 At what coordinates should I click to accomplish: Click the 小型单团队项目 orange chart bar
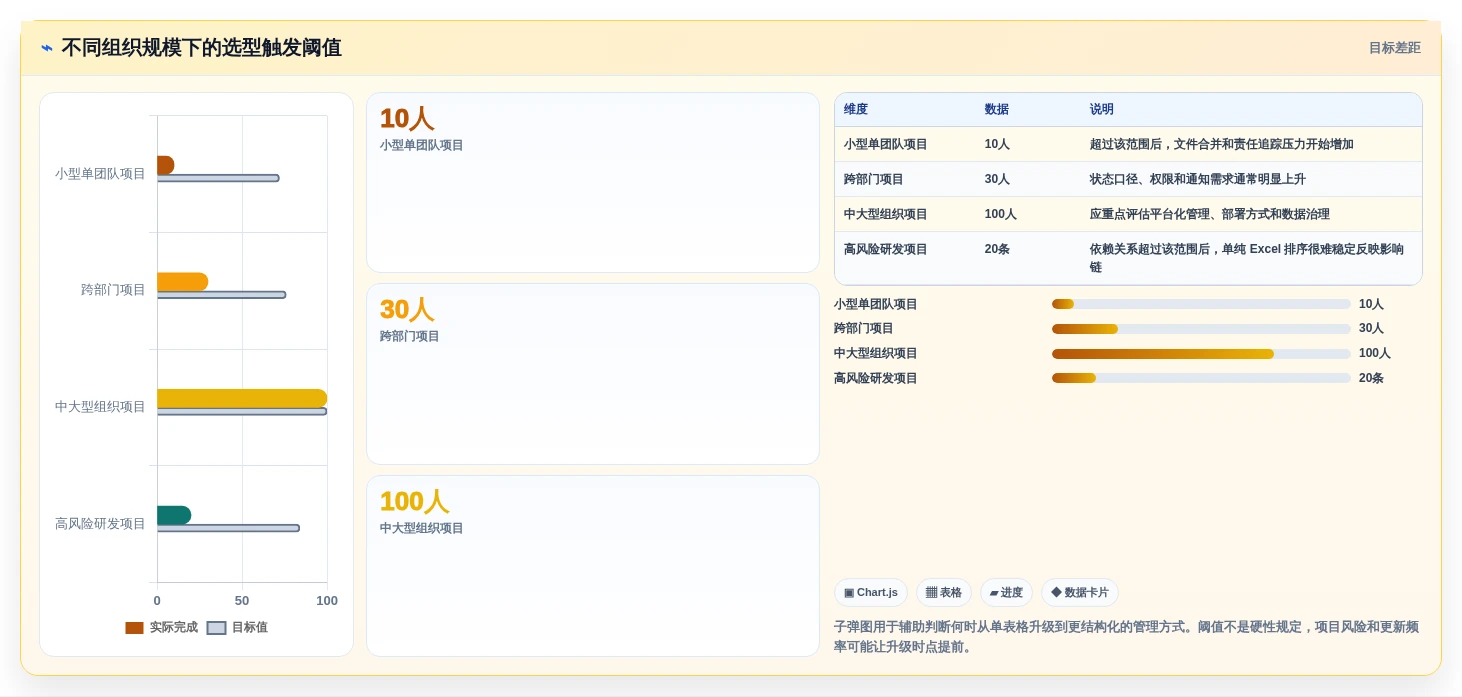tap(165, 165)
